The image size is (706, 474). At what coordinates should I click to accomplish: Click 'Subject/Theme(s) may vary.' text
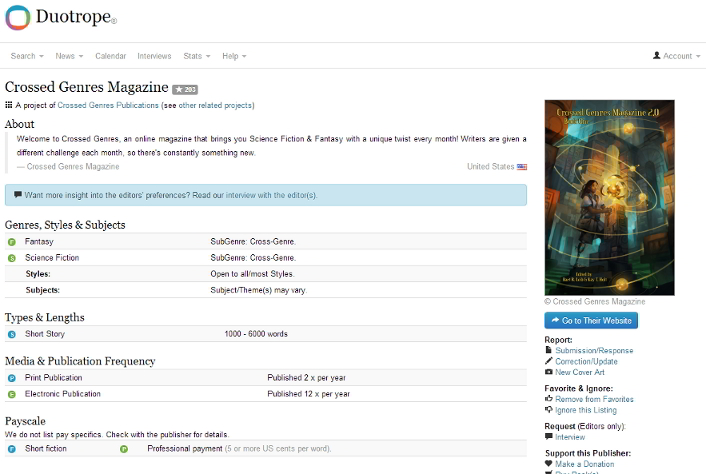click(258, 290)
